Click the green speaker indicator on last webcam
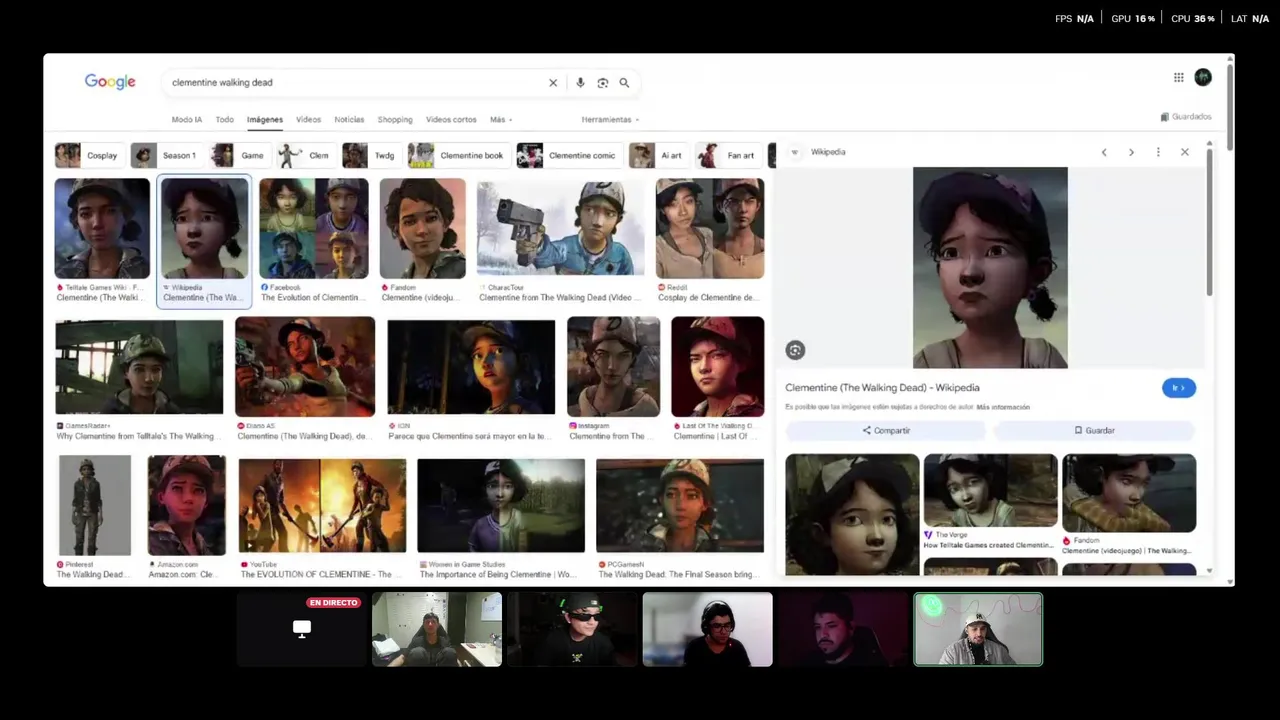Viewport: 1280px width, 720px height. 932,606
